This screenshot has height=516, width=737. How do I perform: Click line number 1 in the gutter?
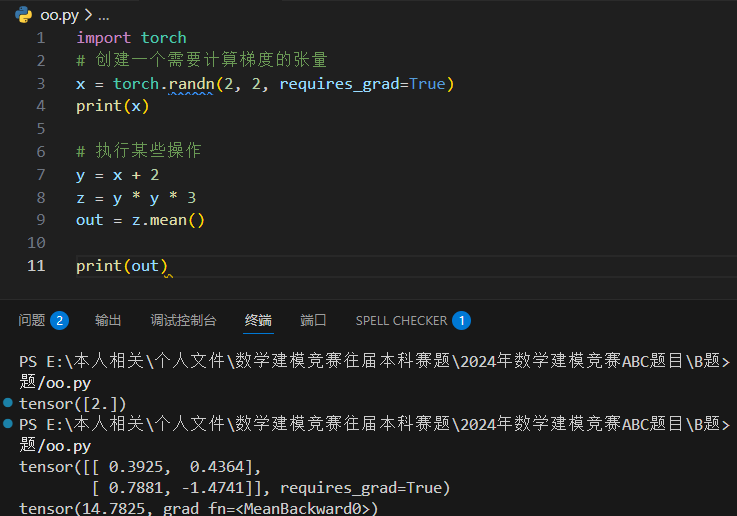pos(41,38)
